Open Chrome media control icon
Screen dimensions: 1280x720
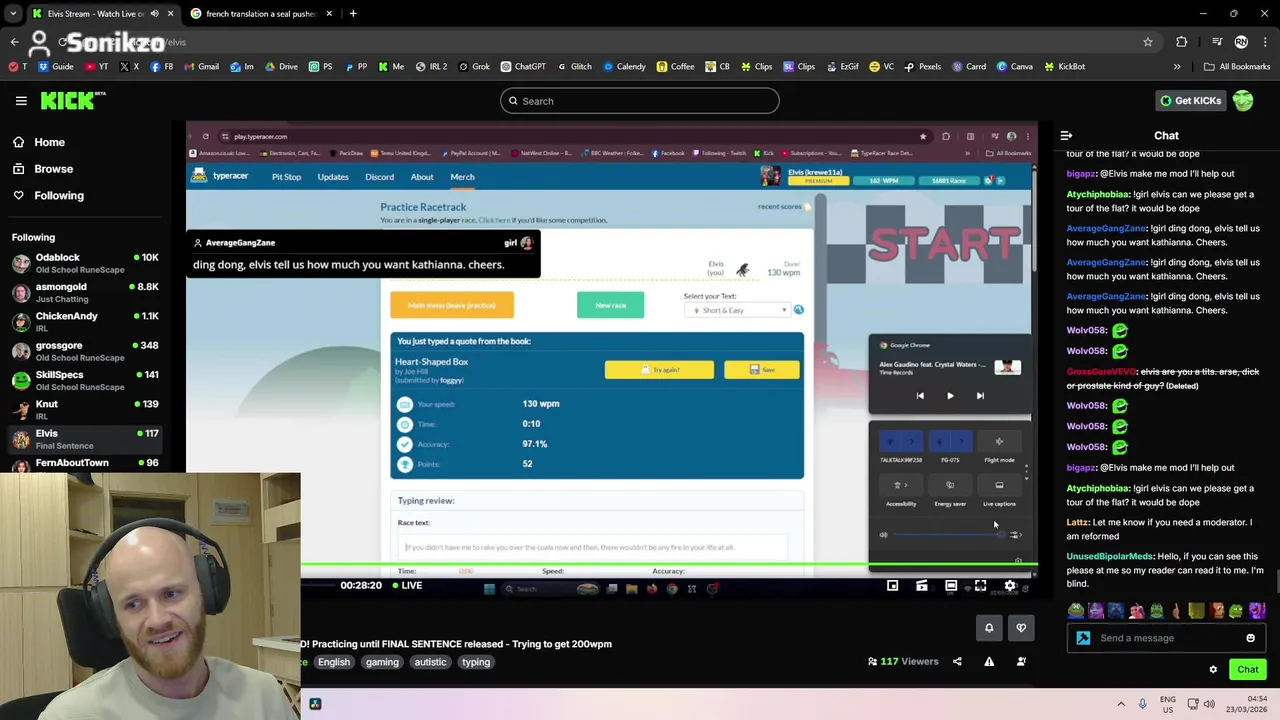(x=1217, y=42)
